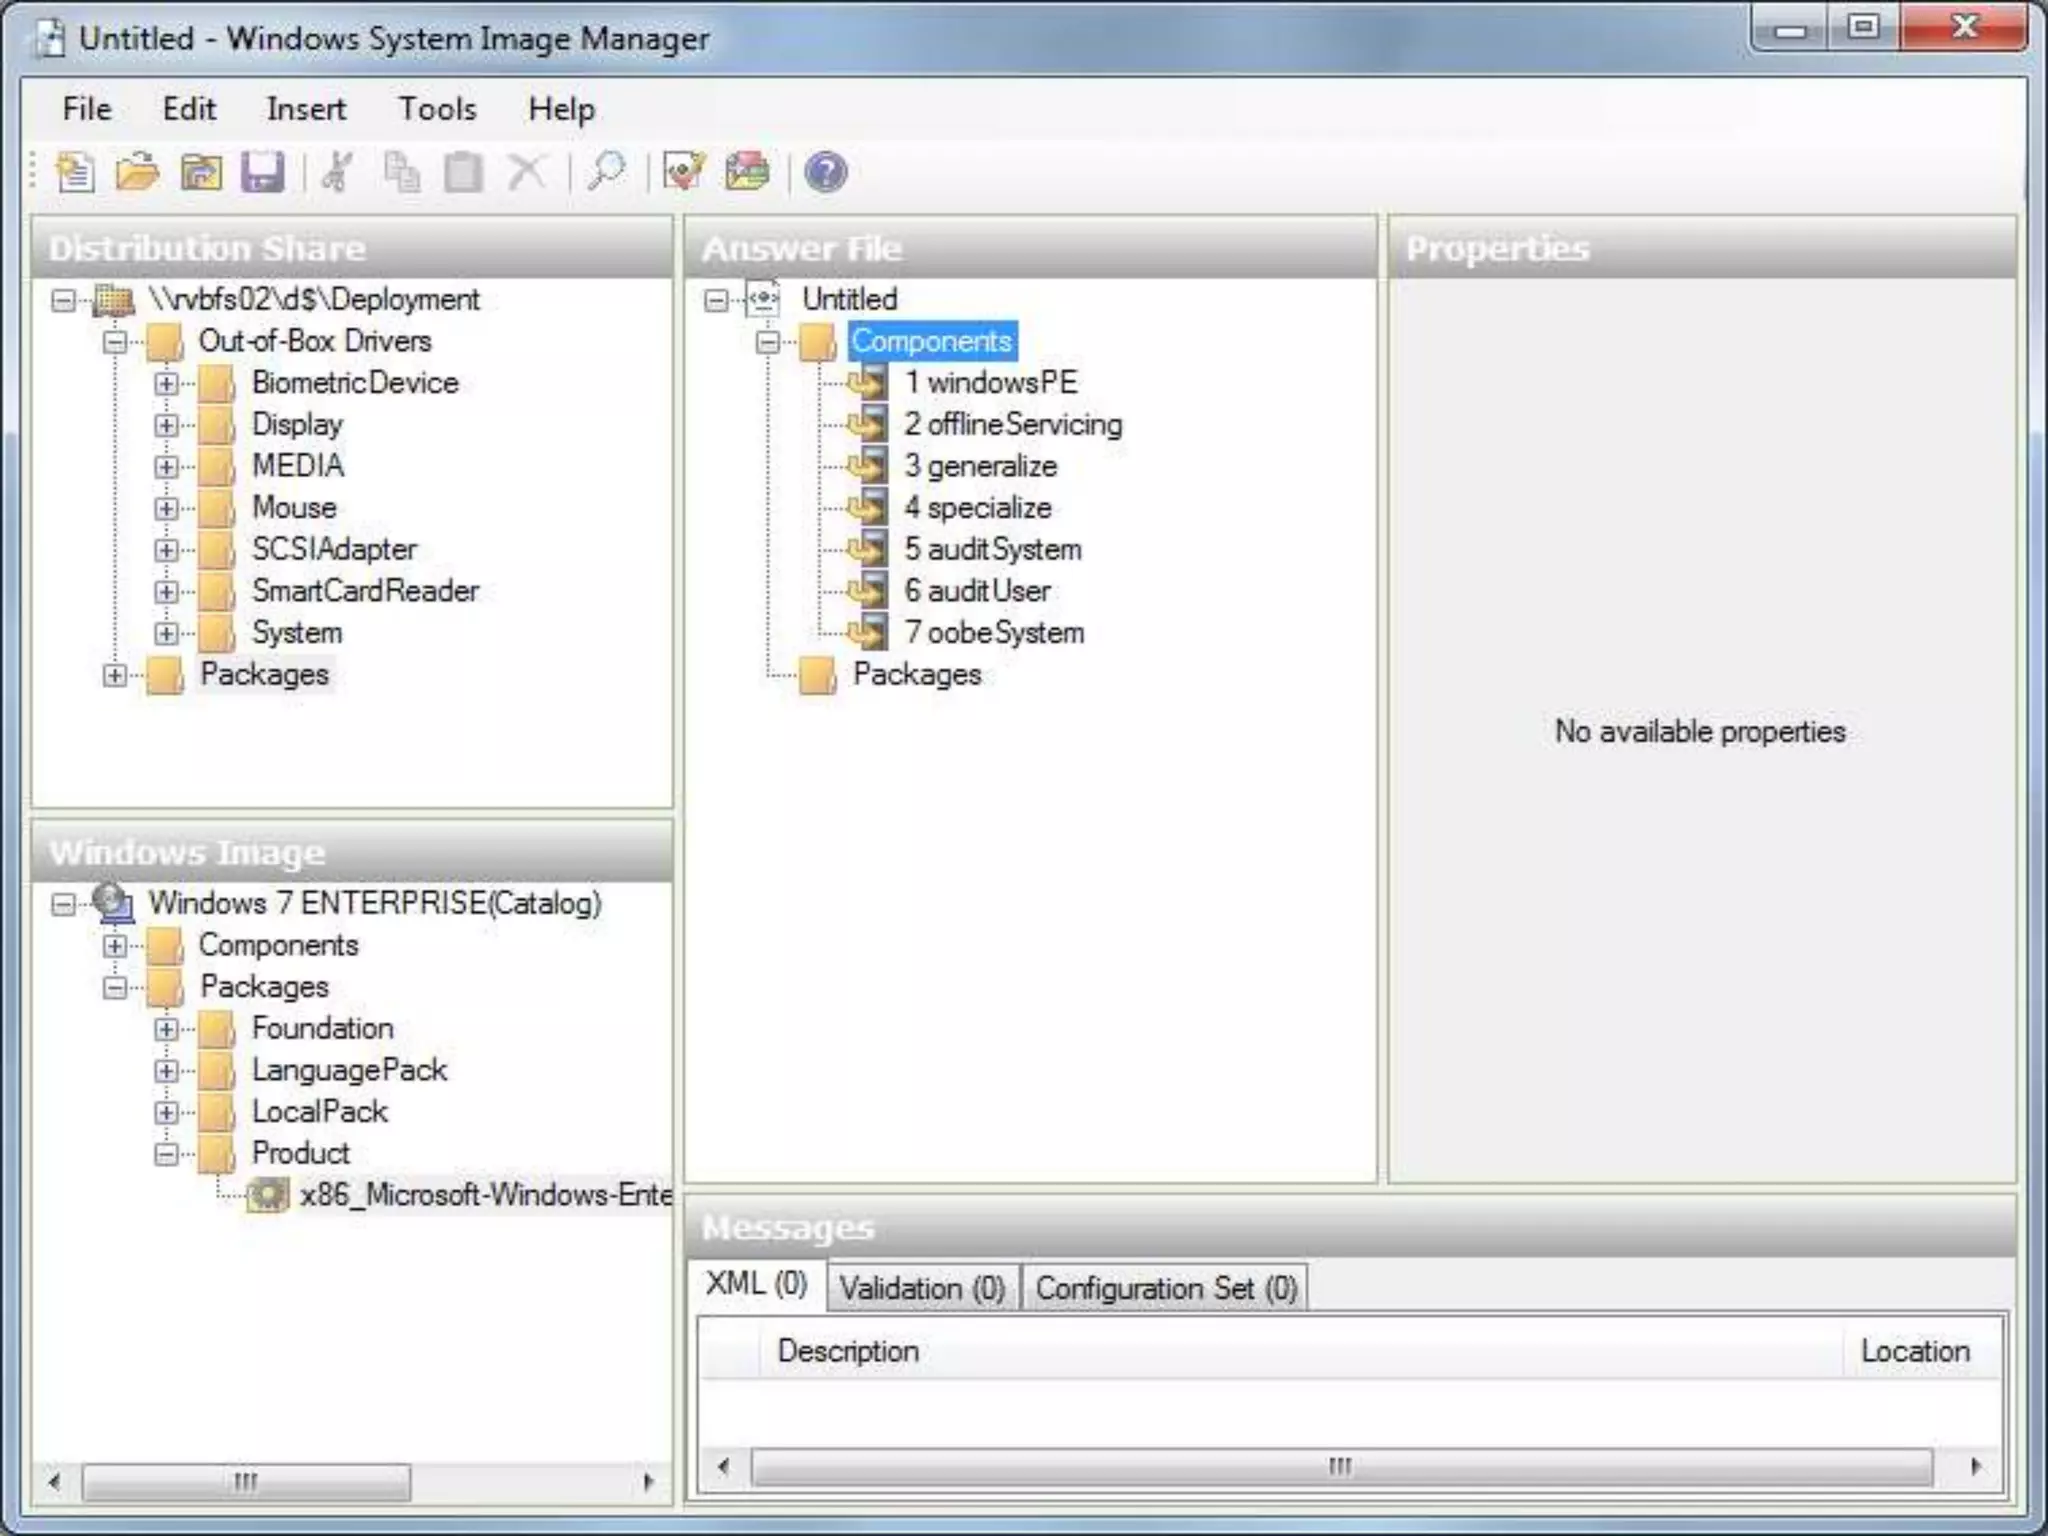Click the blue Help question mark icon

(x=826, y=172)
